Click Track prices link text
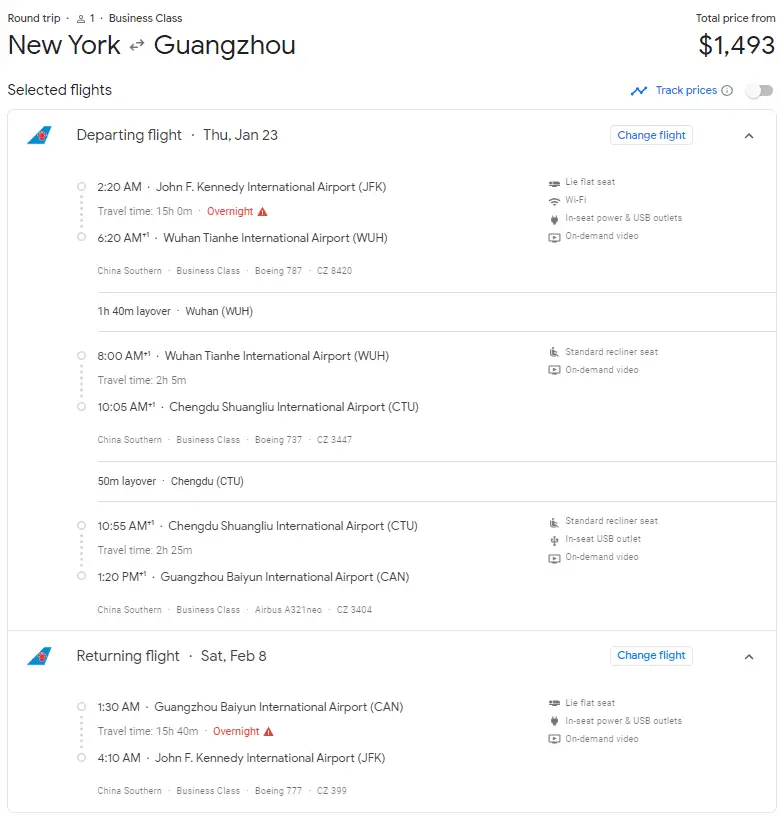Image resolution: width=780 pixels, height=816 pixels. tap(686, 91)
